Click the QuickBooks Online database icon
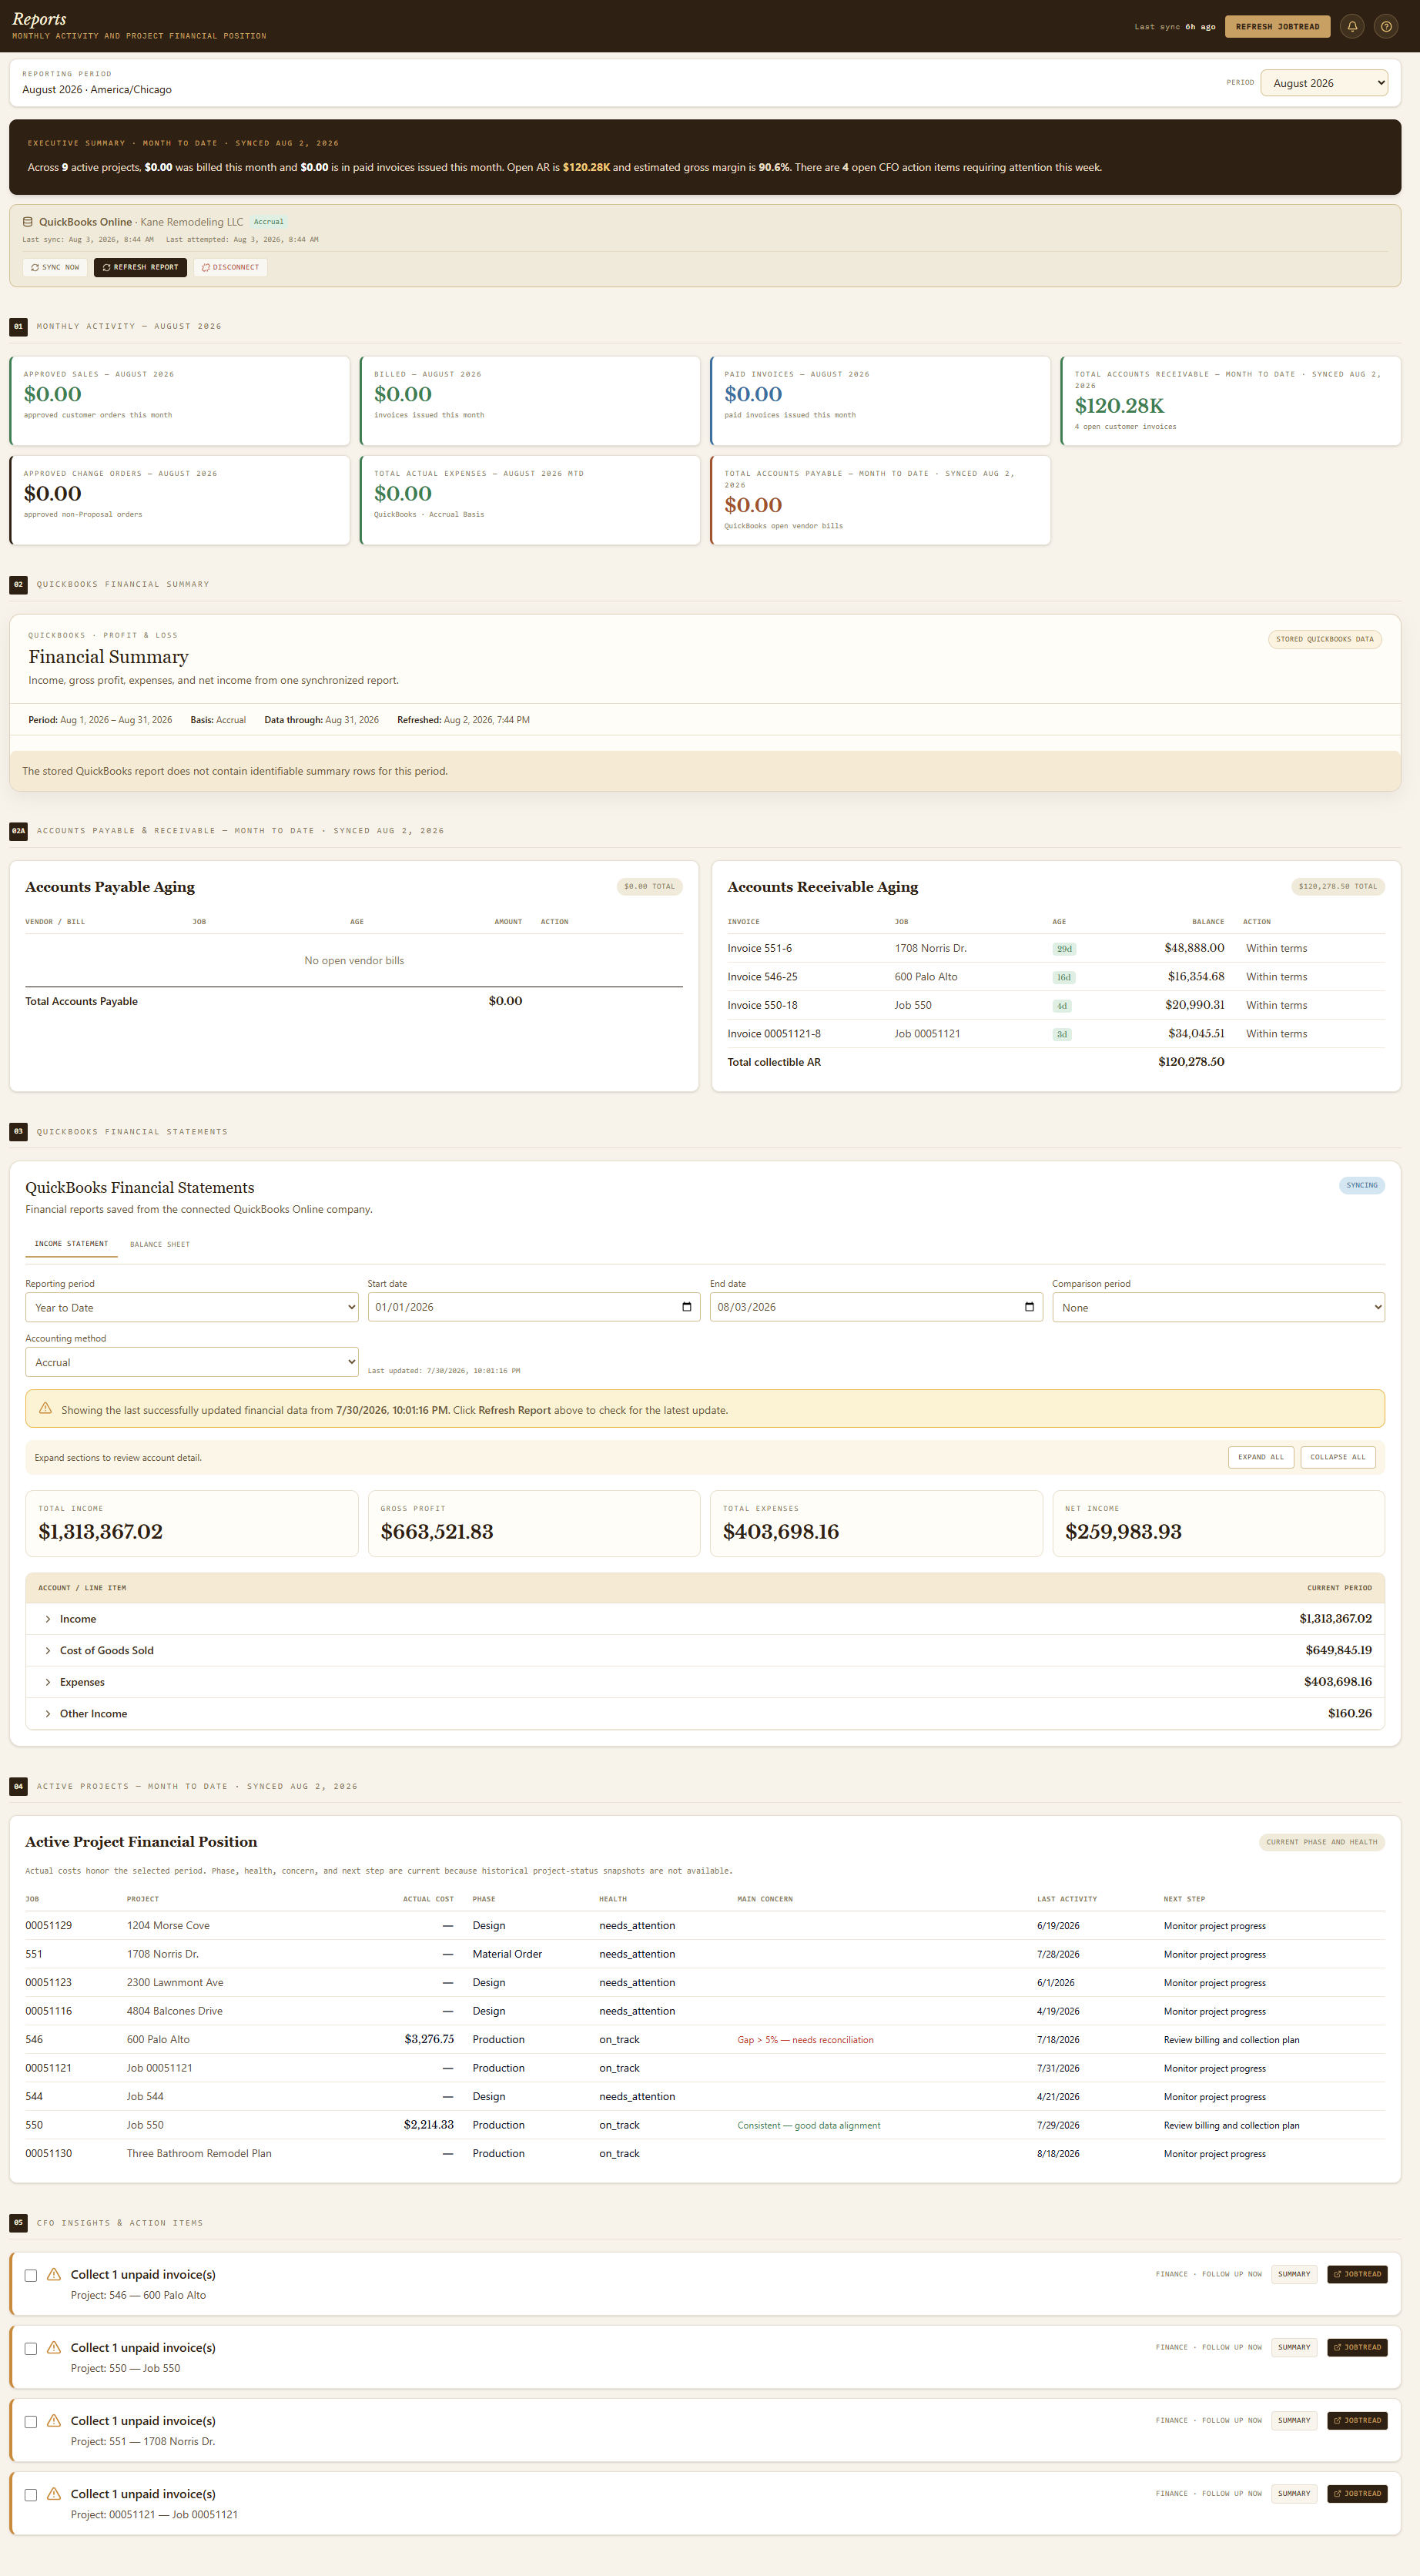This screenshot has height=2576, width=1420. [x=28, y=222]
